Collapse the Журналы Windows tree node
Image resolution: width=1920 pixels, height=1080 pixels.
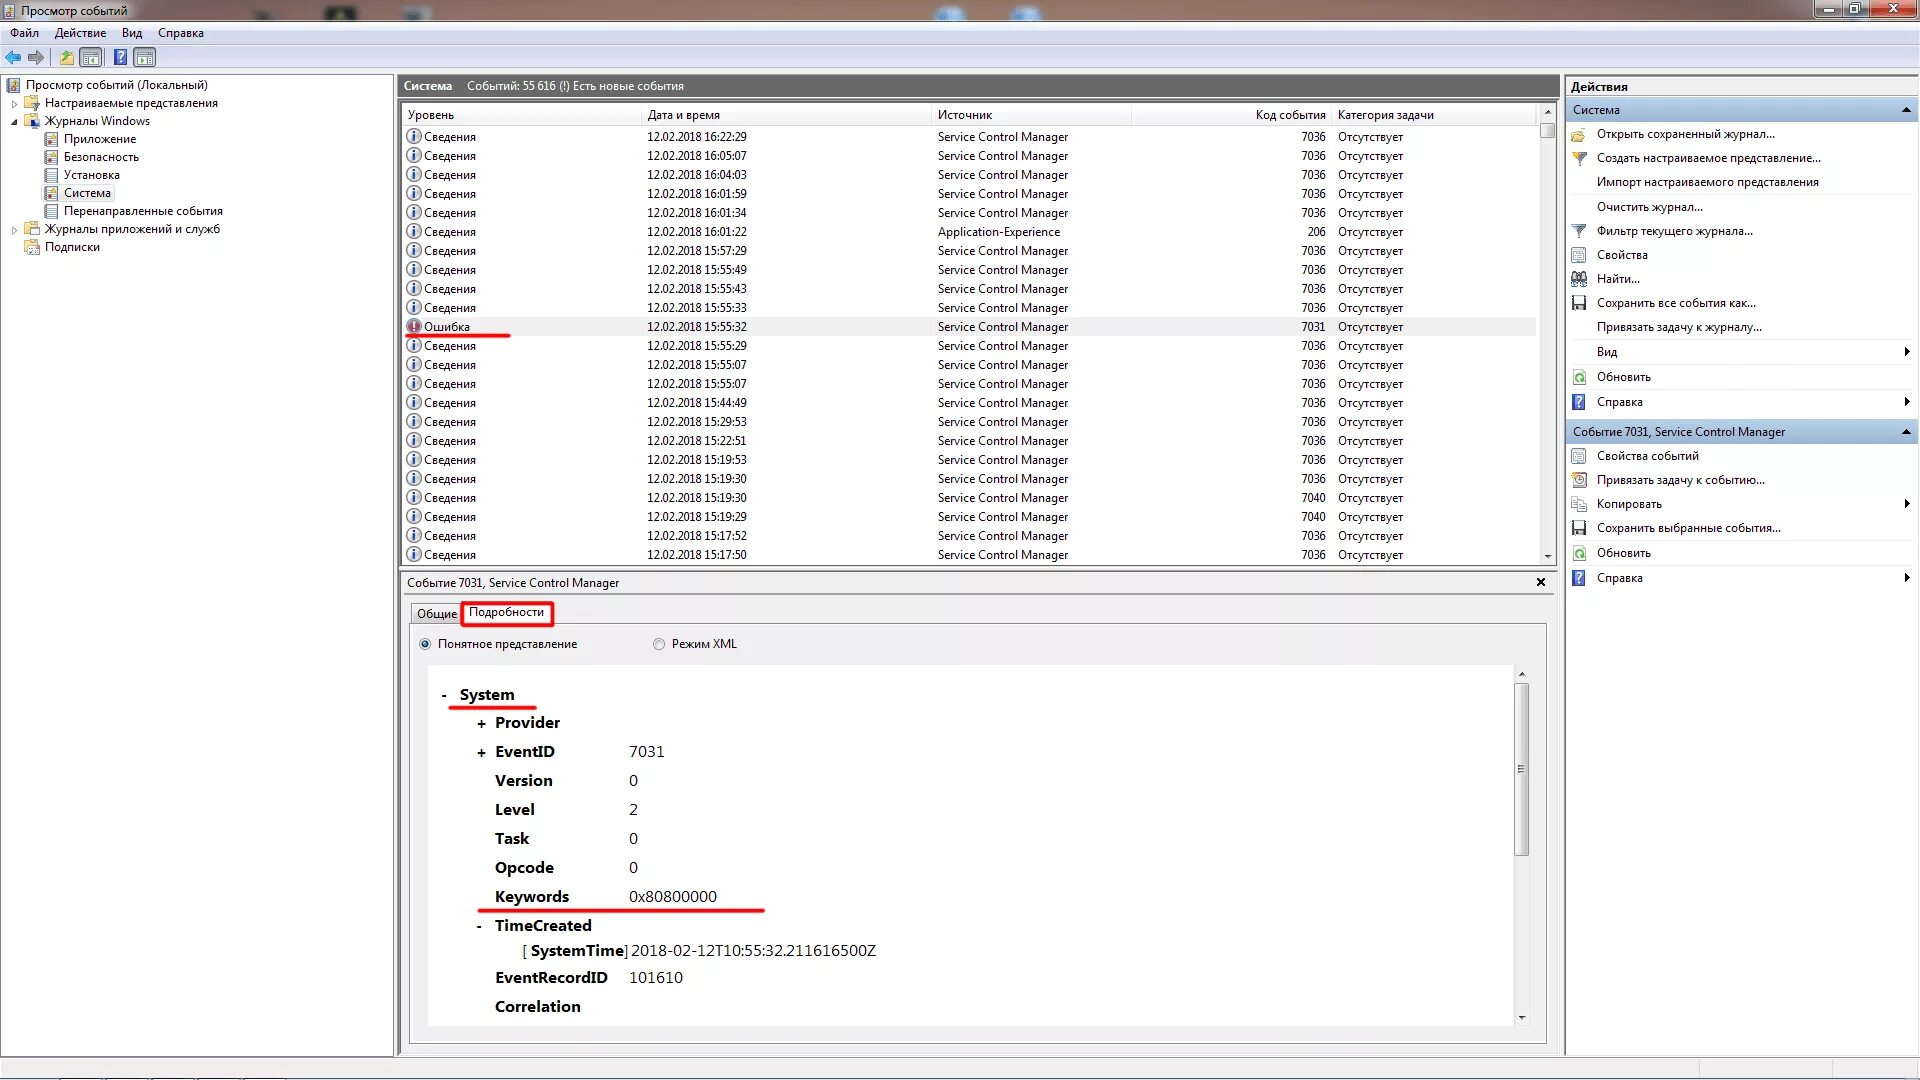click(14, 121)
